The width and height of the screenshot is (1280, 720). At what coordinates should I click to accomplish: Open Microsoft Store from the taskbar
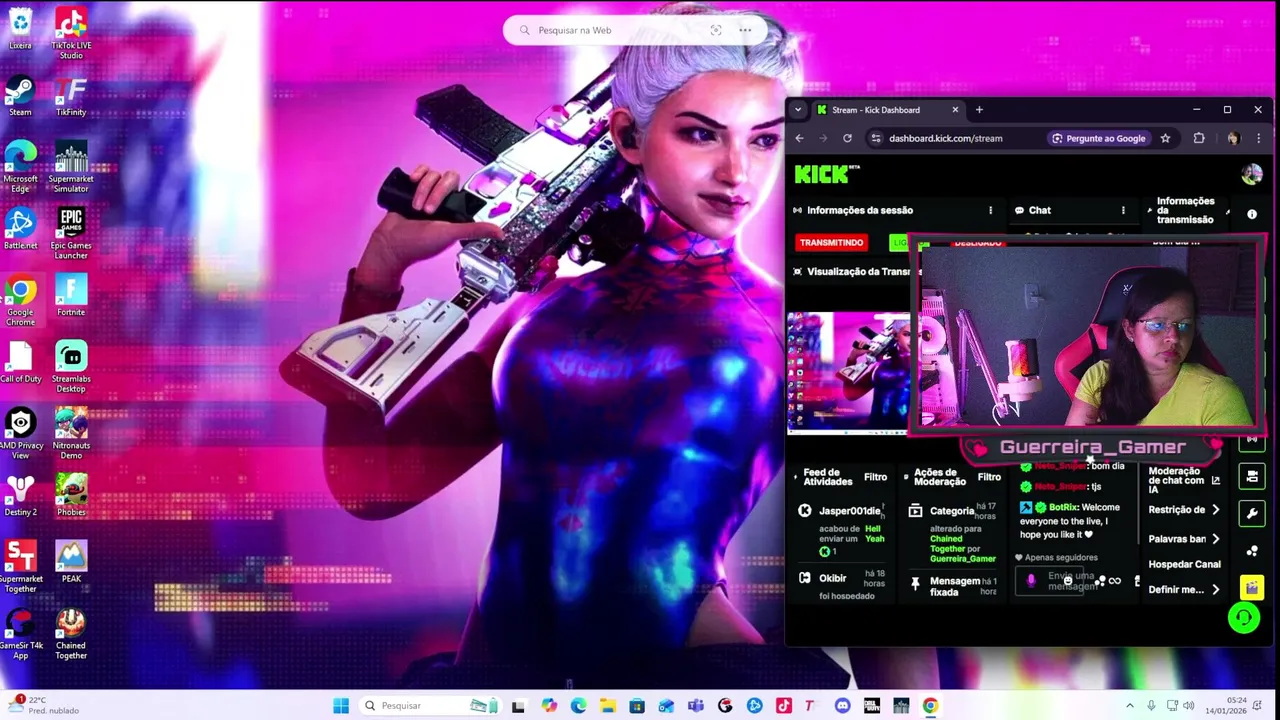[x=636, y=706]
